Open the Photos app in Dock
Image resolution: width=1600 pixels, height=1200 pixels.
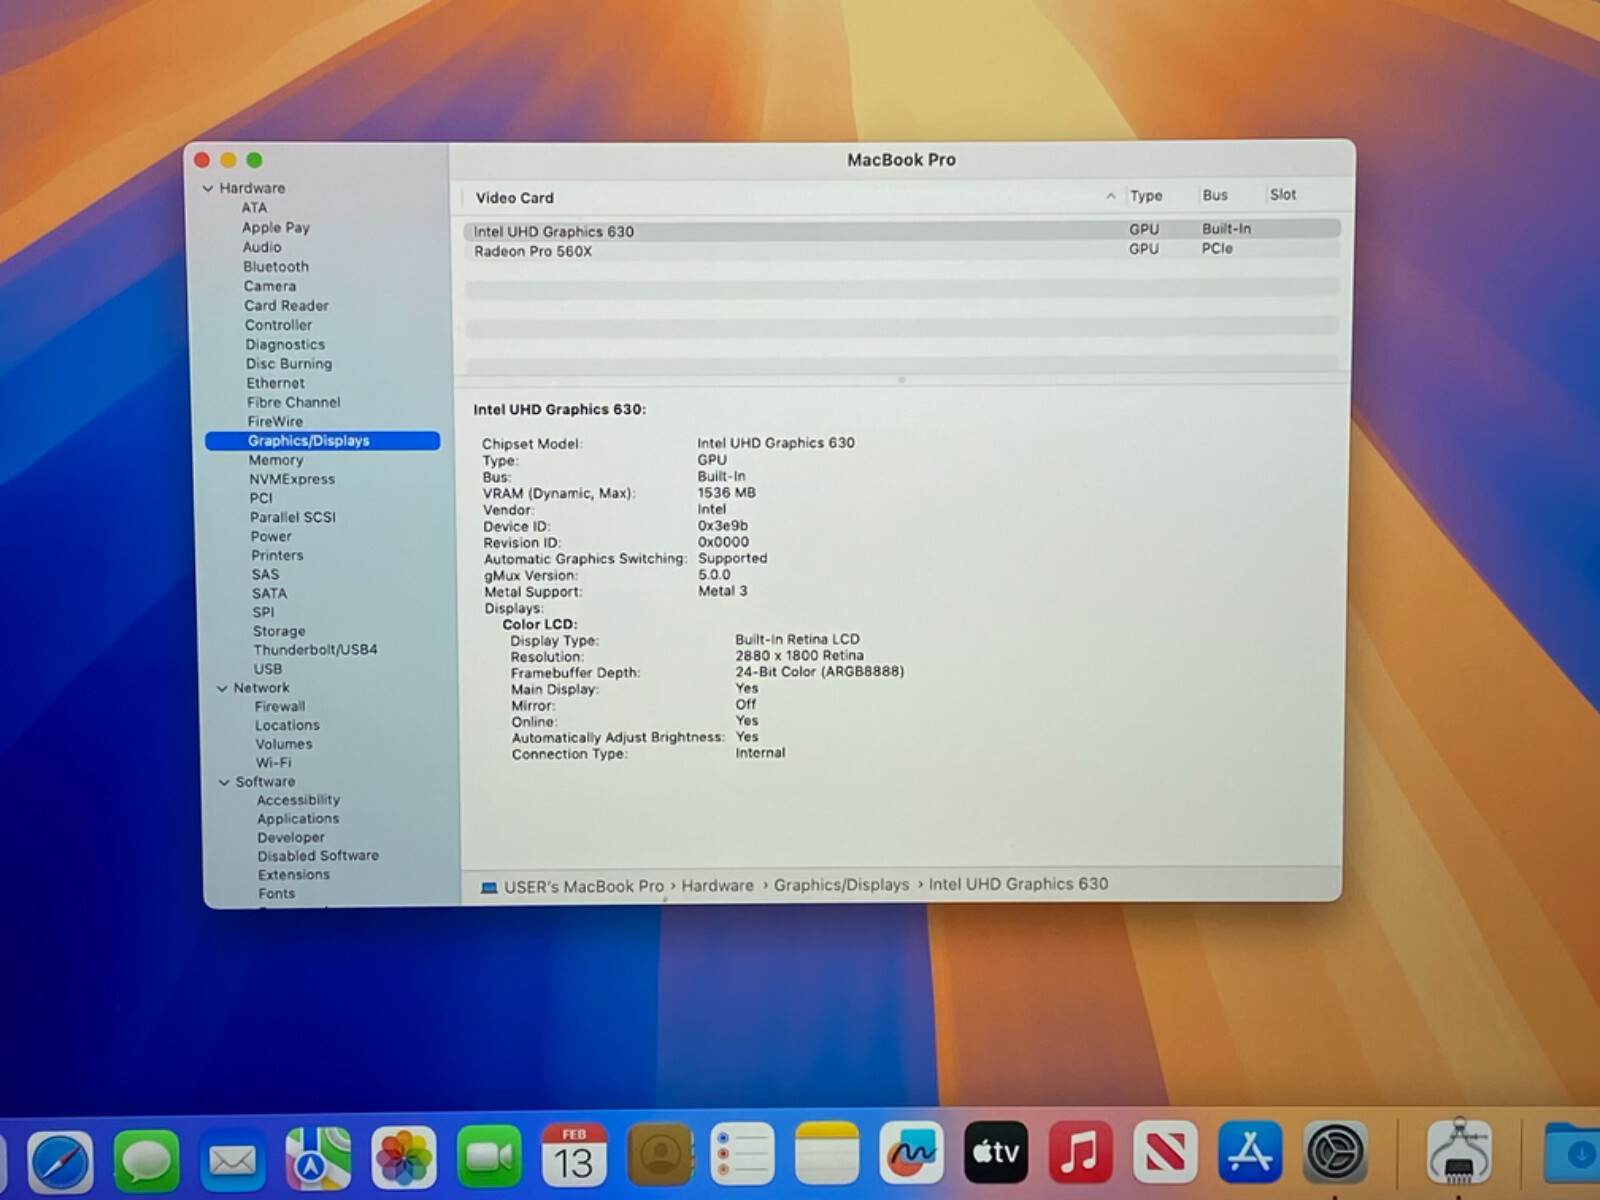point(403,1158)
